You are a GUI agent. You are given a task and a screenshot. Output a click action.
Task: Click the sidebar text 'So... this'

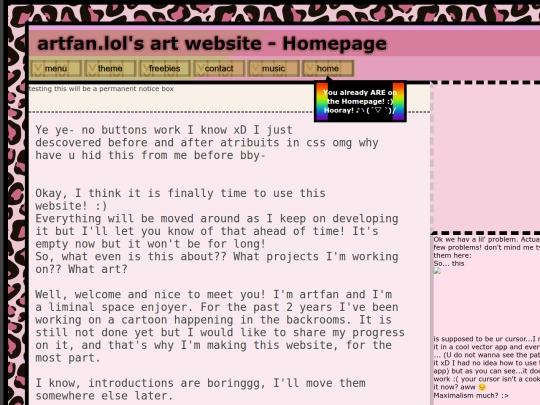pos(449,263)
